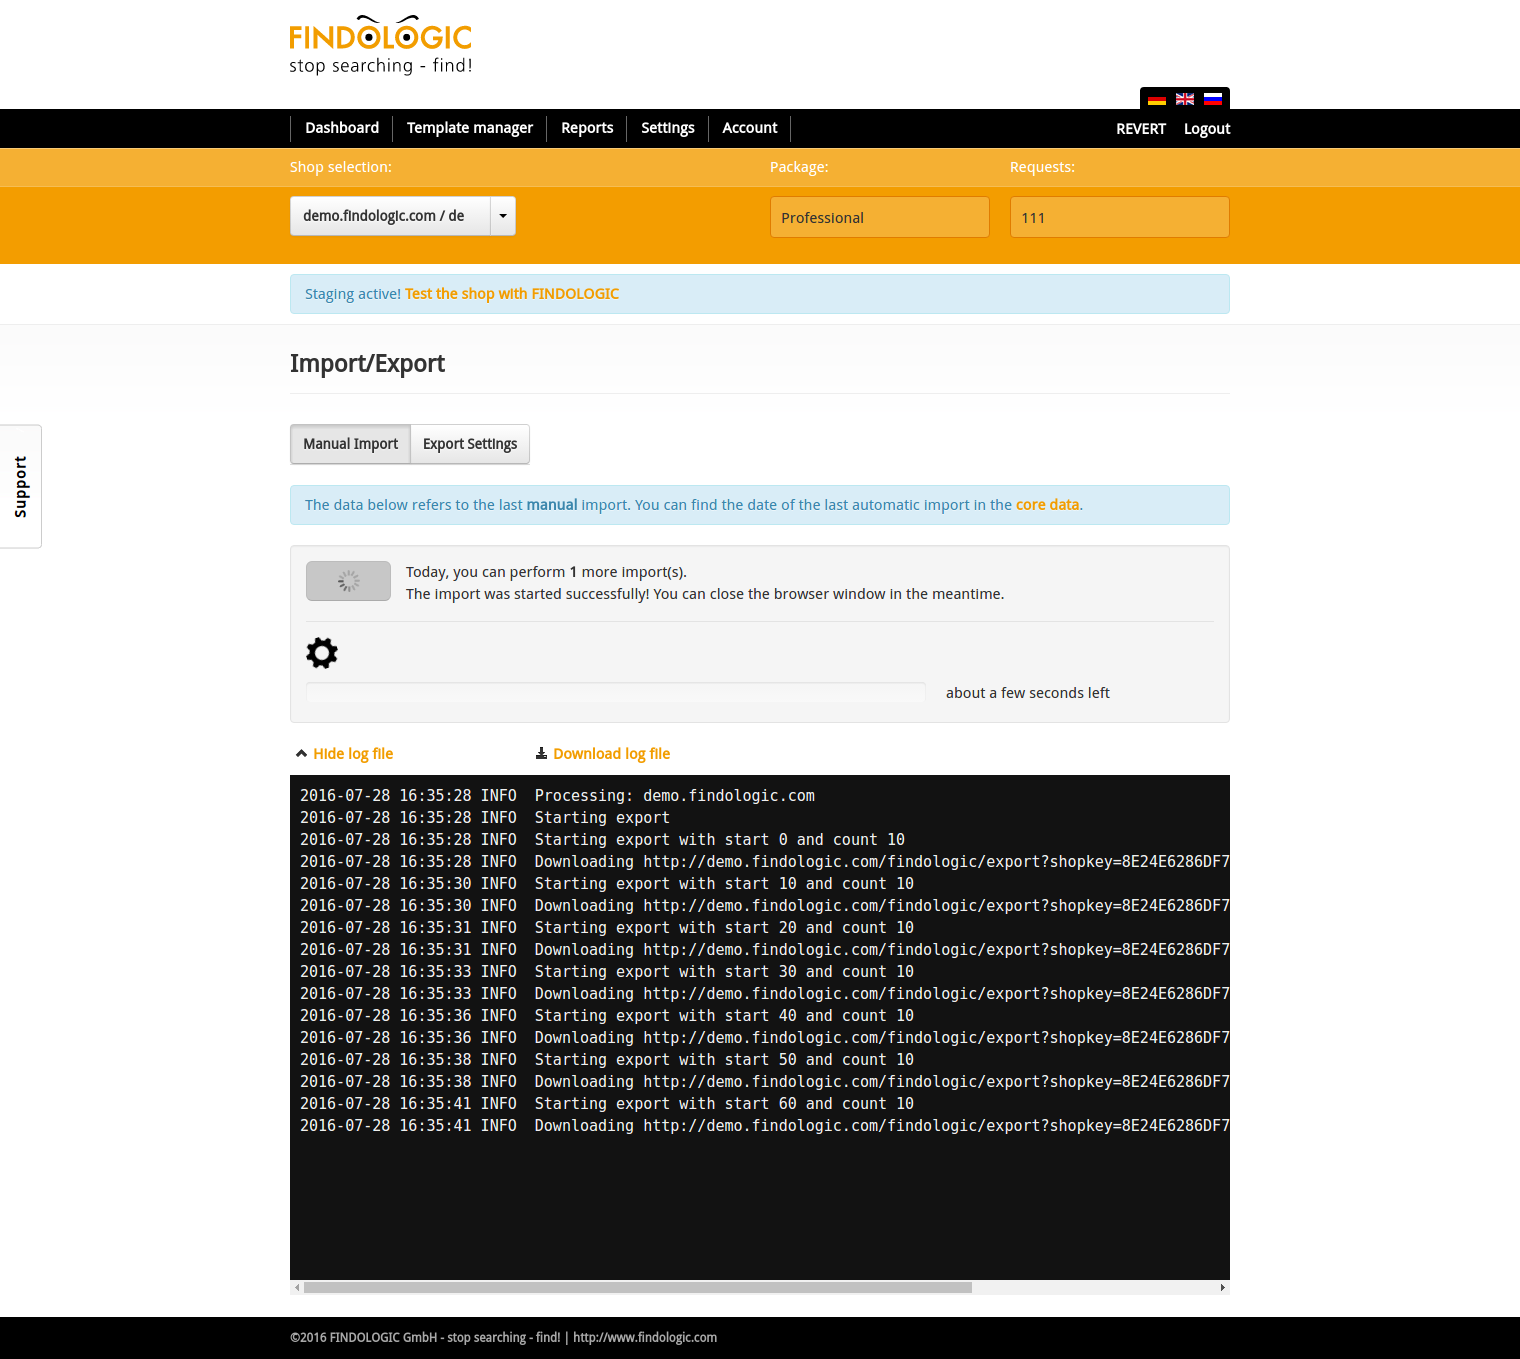Click log line 'Starting export with start 30'
The image size is (1520, 1359).
(x=607, y=972)
